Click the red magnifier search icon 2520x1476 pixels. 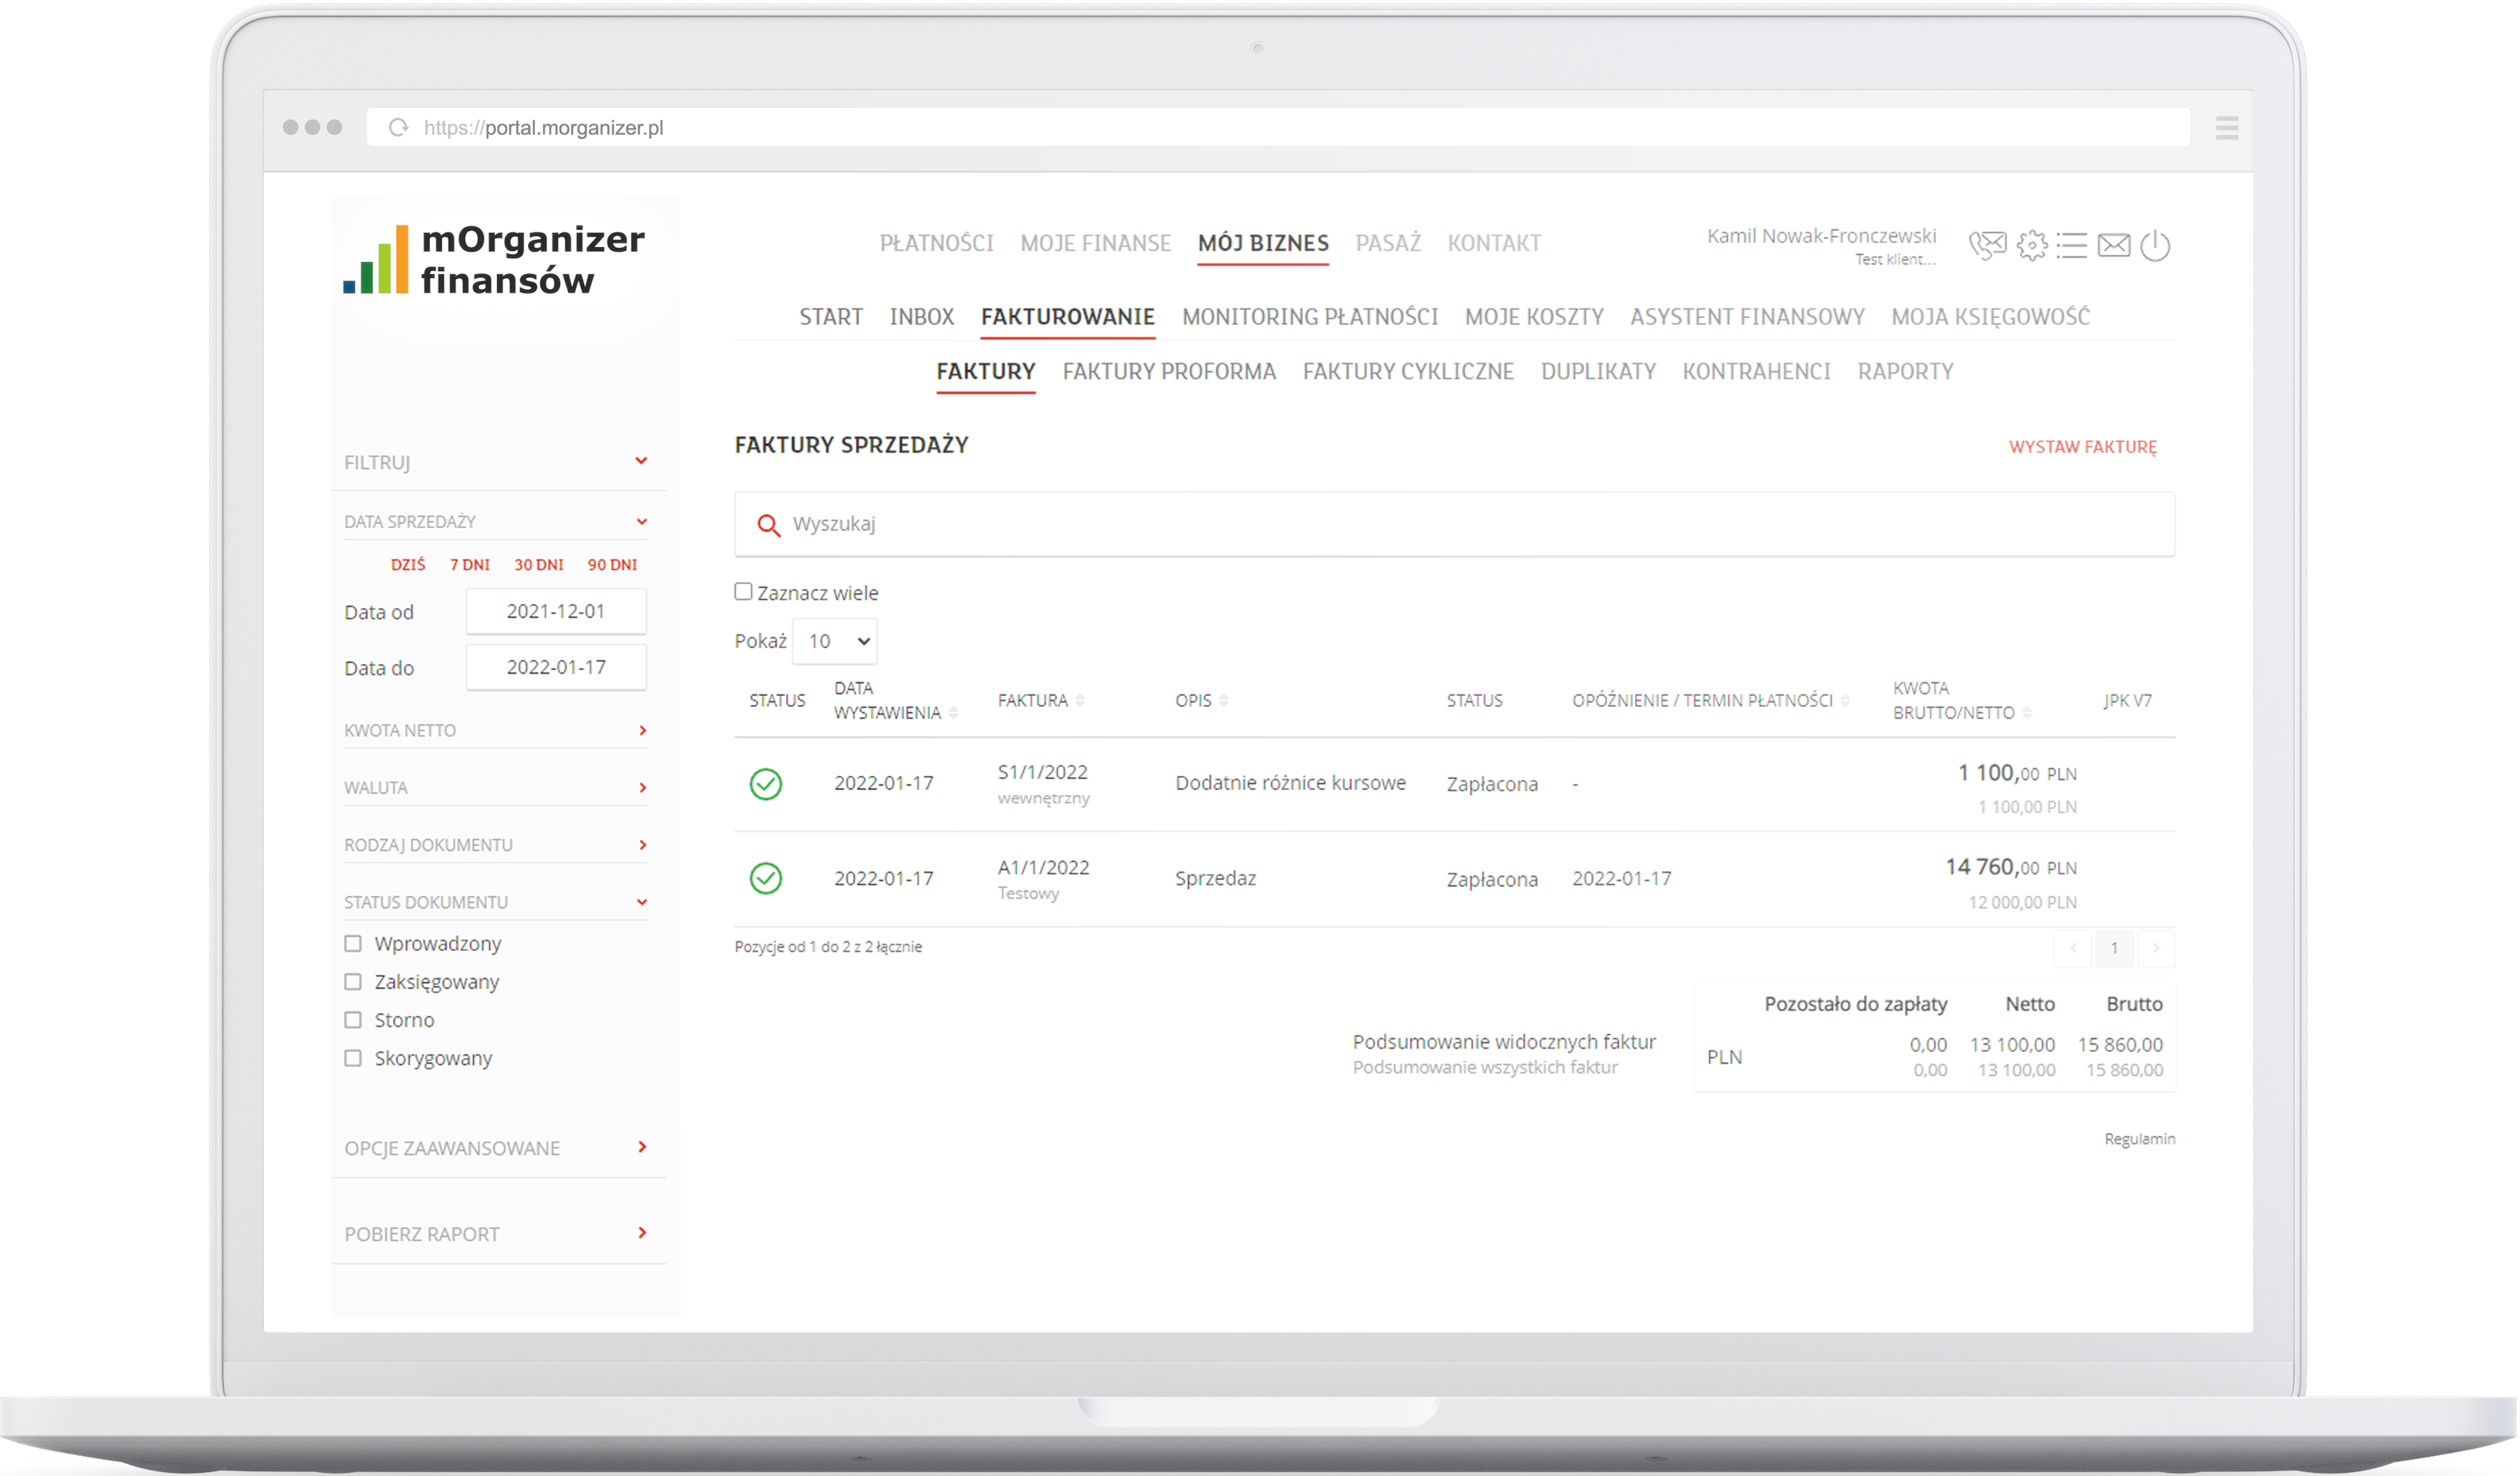coord(768,525)
